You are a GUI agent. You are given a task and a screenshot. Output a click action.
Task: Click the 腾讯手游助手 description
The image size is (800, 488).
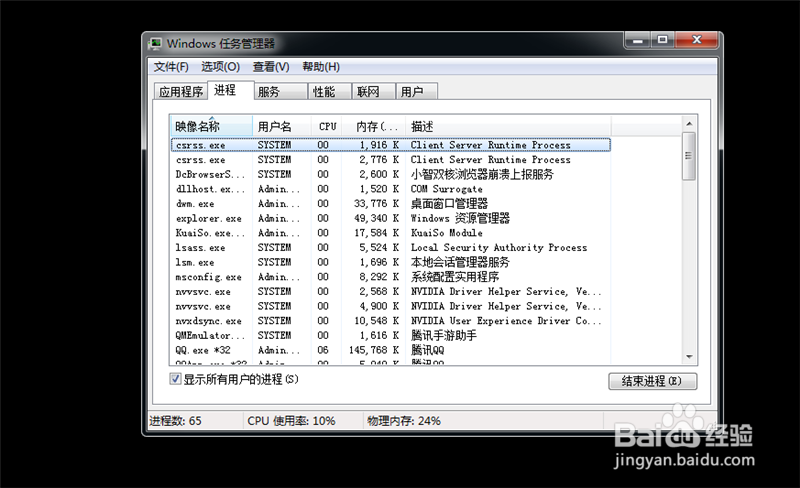(444, 335)
